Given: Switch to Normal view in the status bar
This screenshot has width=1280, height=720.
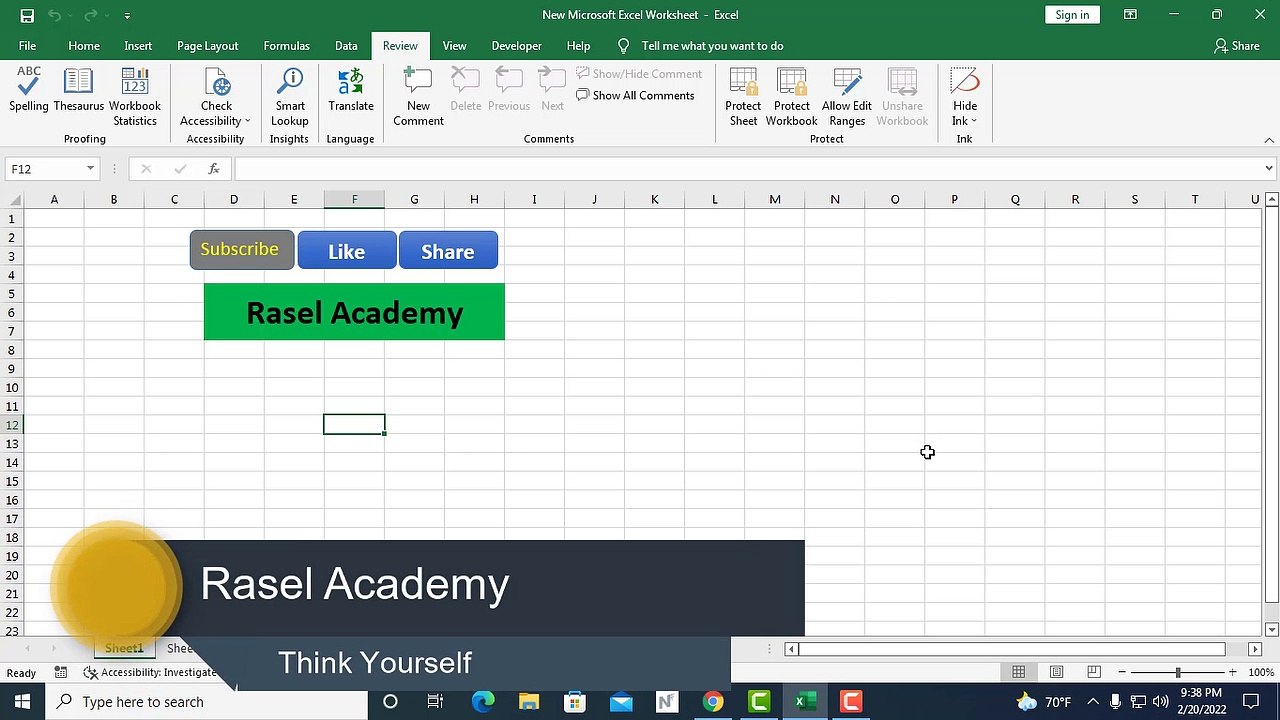Looking at the screenshot, I should coord(1018,672).
